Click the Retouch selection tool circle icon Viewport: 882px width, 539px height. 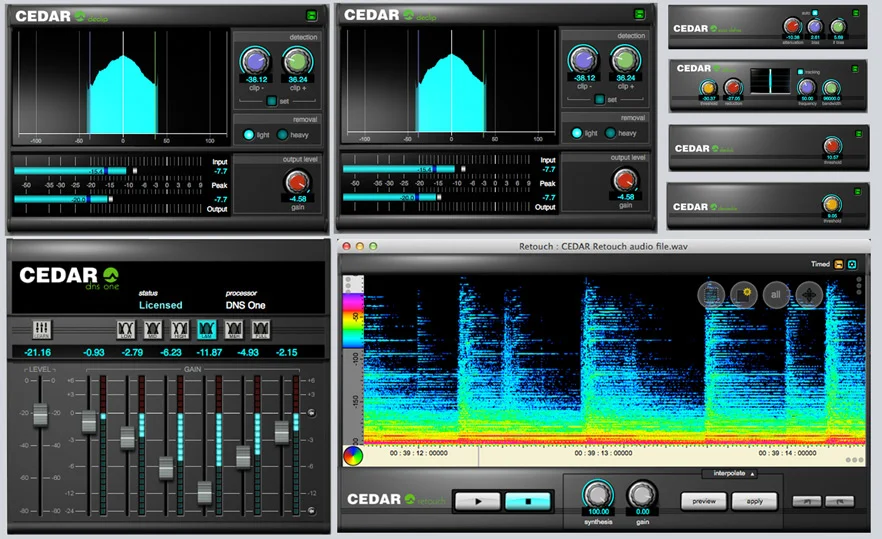click(712, 295)
